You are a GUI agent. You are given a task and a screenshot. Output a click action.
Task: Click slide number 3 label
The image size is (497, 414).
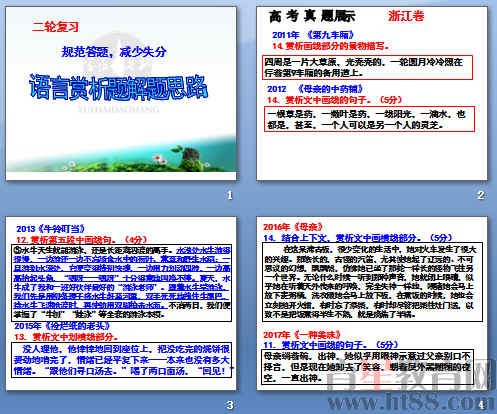[230, 405]
